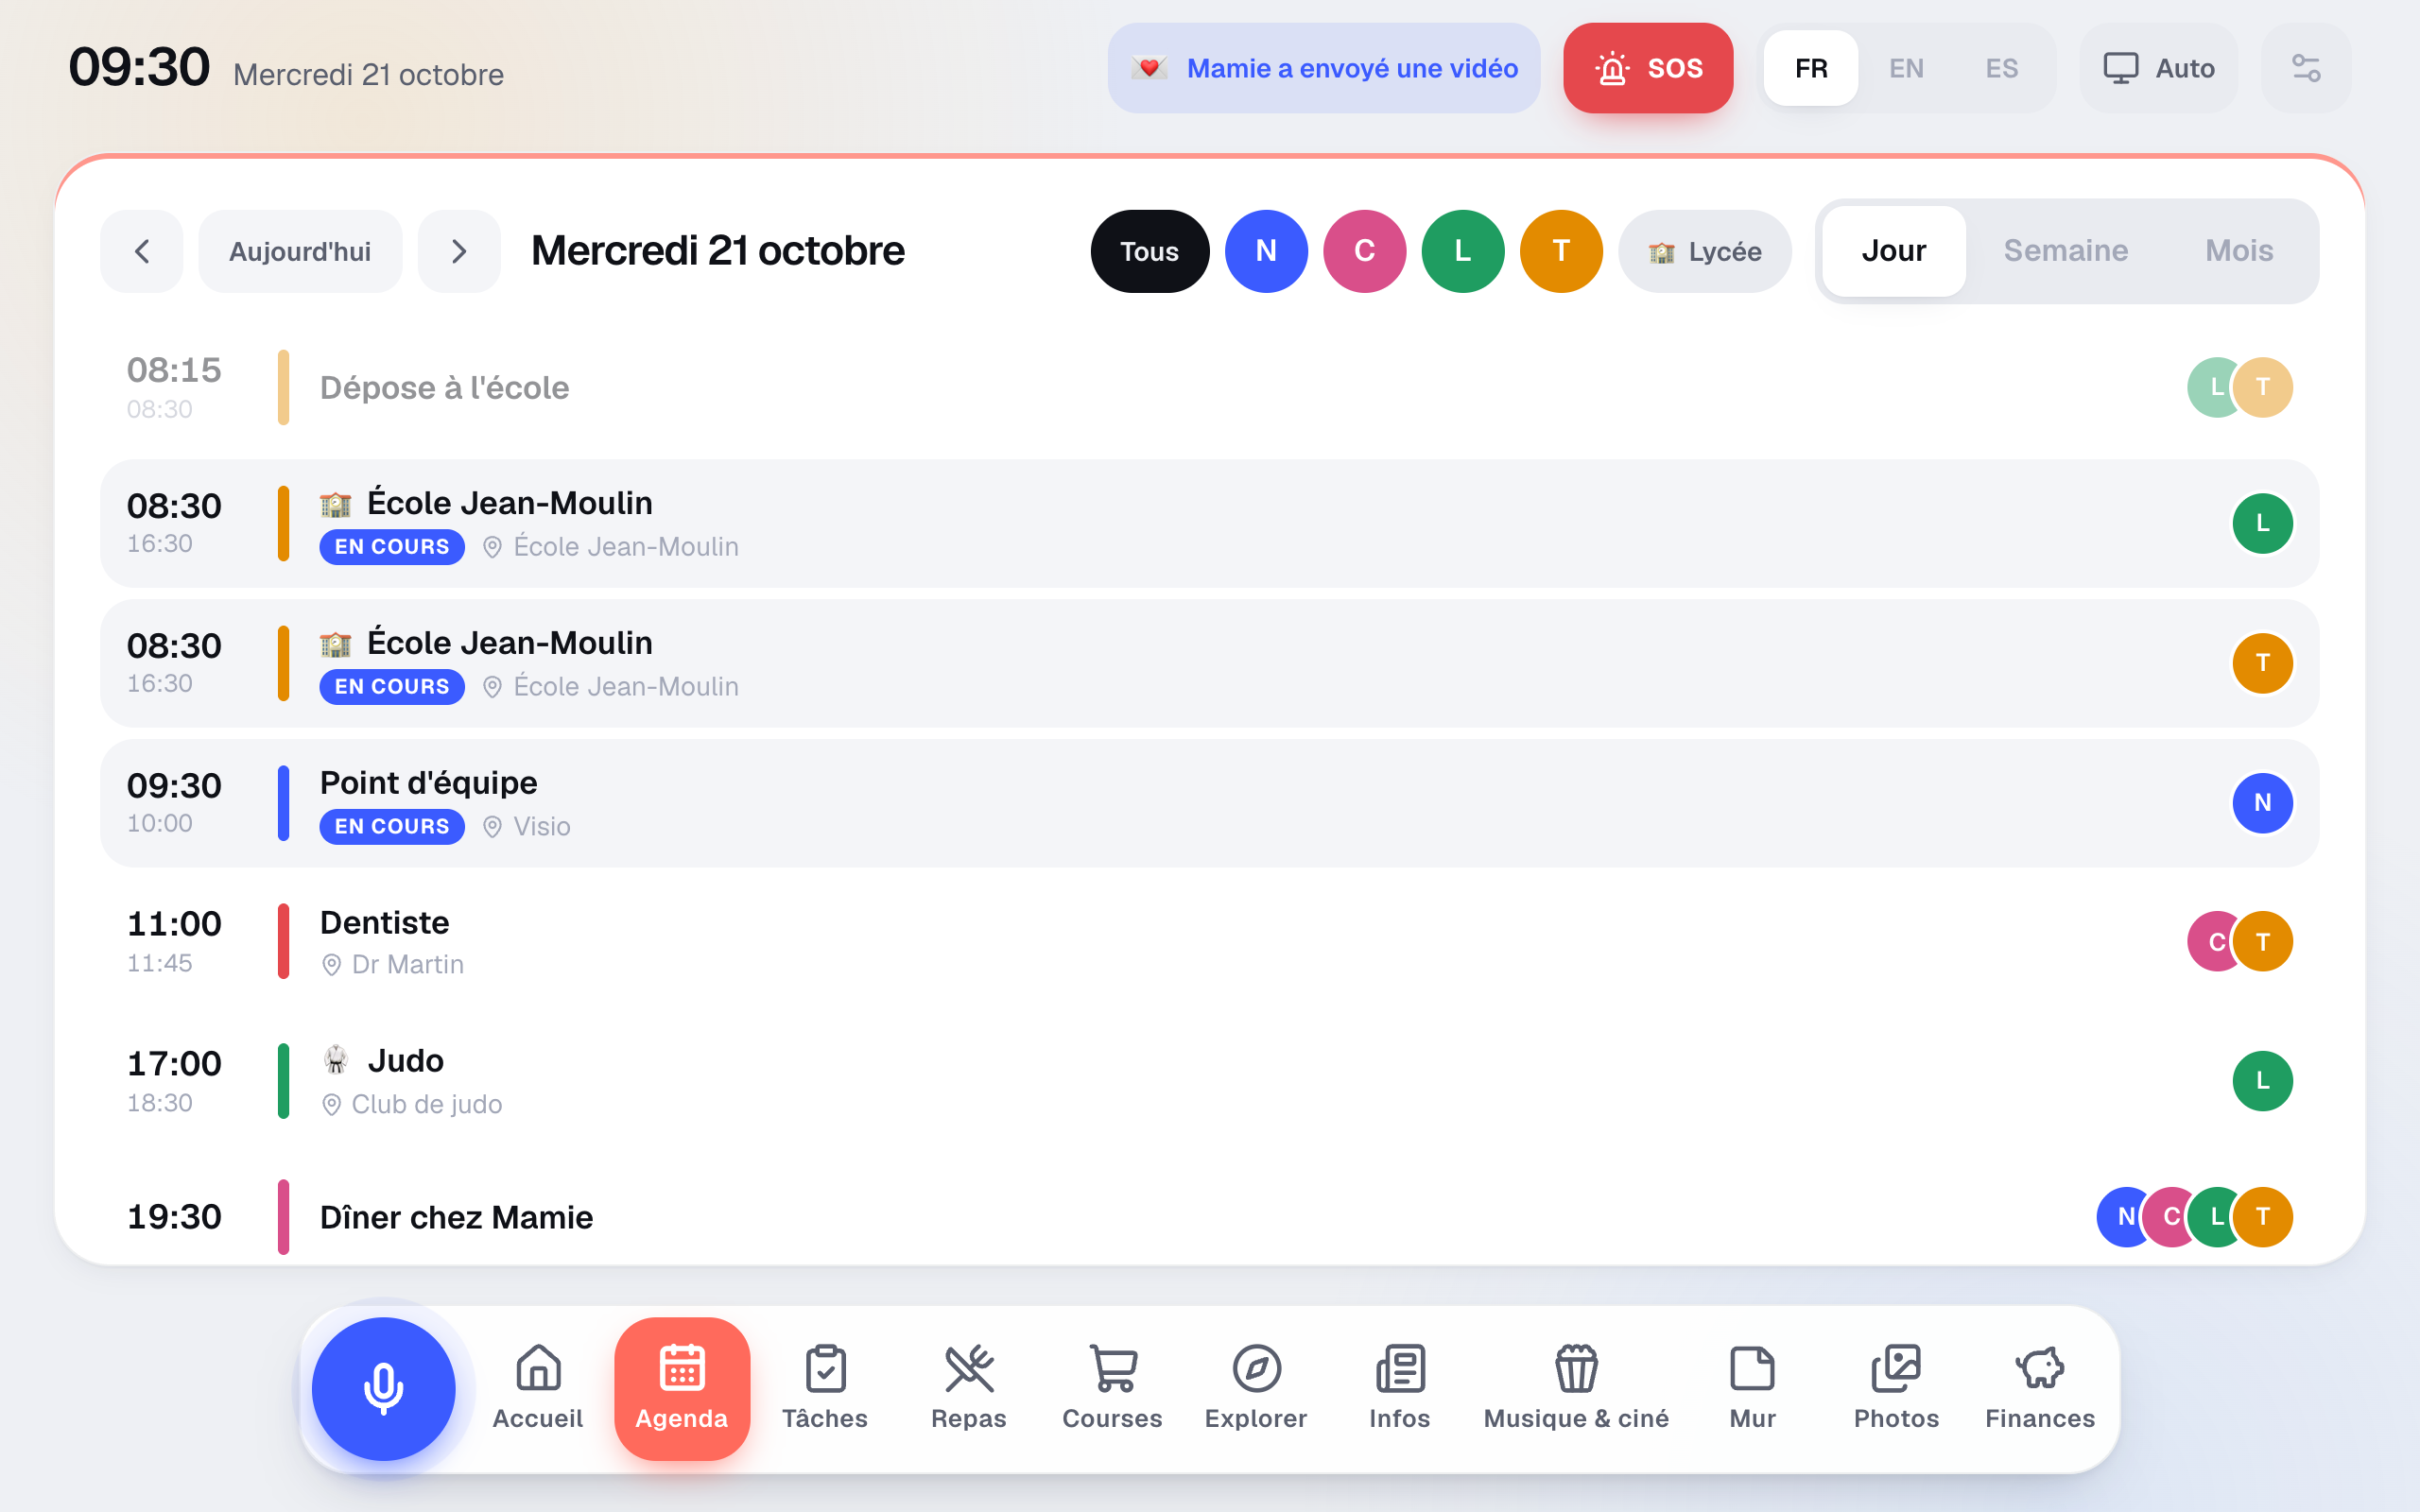Open the Finances piggy bank section
Viewport: 2420px width, 1512px height.
tap(2040, 1388)
